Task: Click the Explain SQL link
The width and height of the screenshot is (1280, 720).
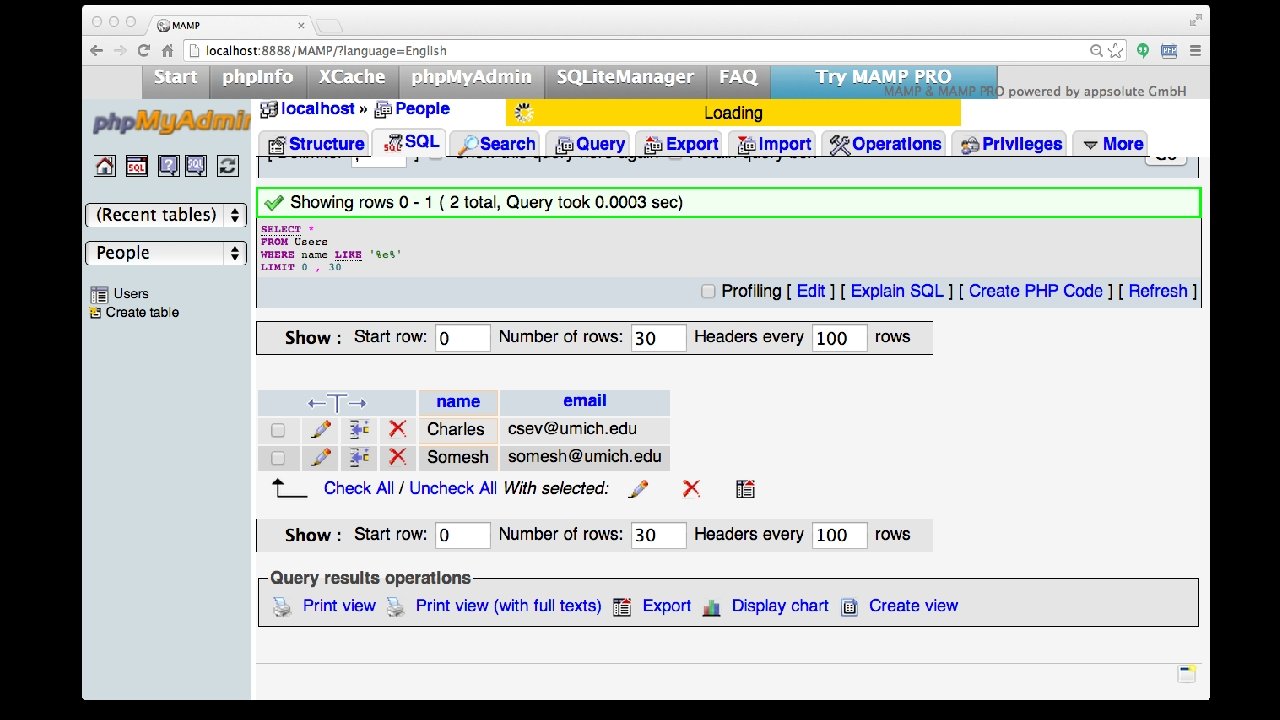Action: [x=897, y=291]
